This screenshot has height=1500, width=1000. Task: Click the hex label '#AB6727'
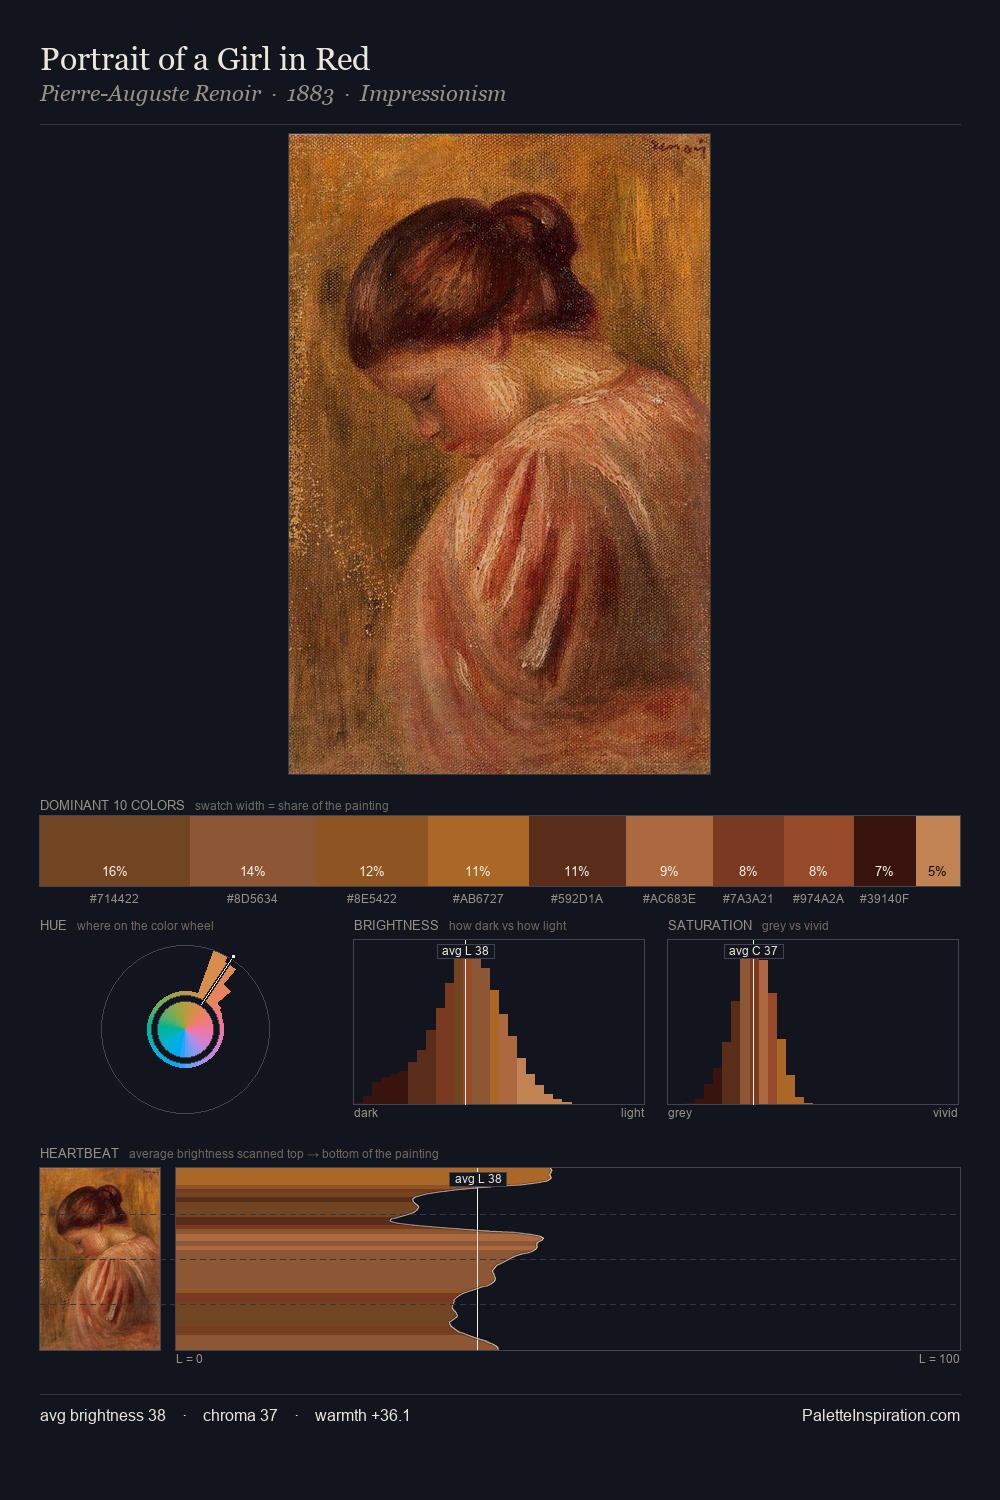(x=478, y=899)
